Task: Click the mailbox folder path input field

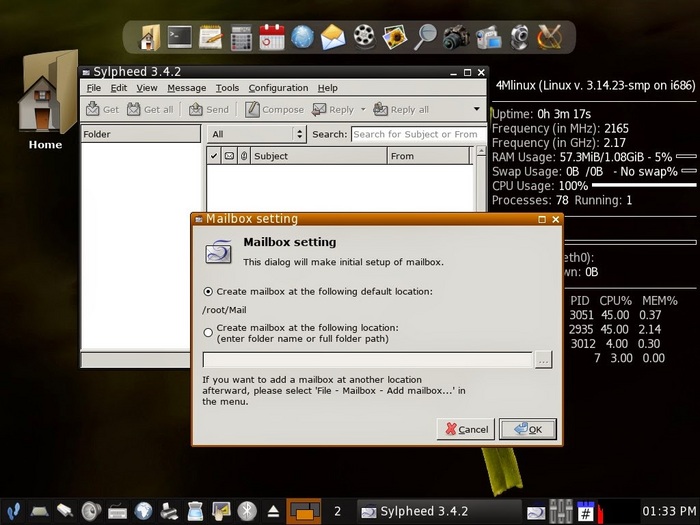Action: click(367, 360)
